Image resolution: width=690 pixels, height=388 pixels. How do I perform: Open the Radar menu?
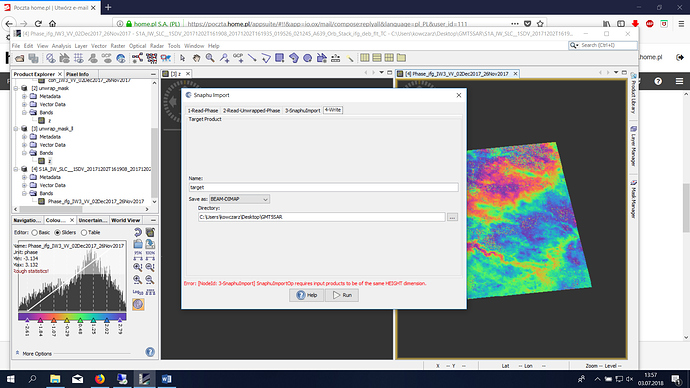[157, 46]
